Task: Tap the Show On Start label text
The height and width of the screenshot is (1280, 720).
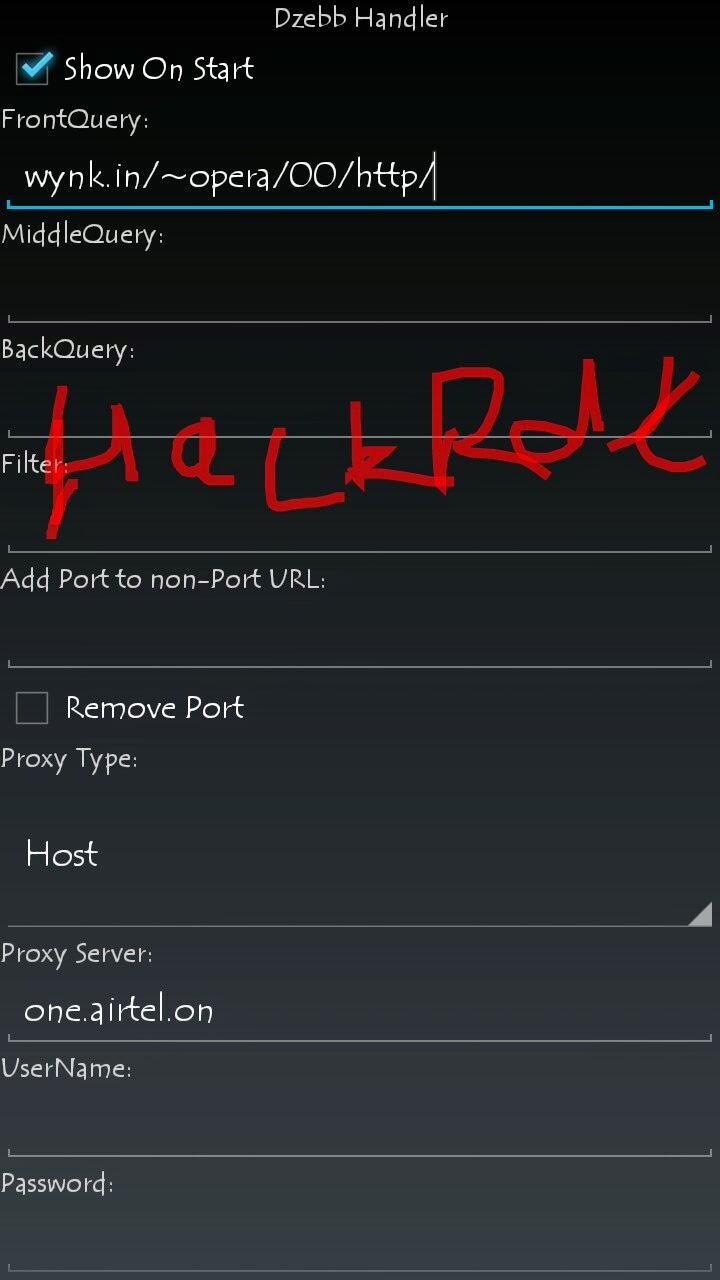Action: 159,68
